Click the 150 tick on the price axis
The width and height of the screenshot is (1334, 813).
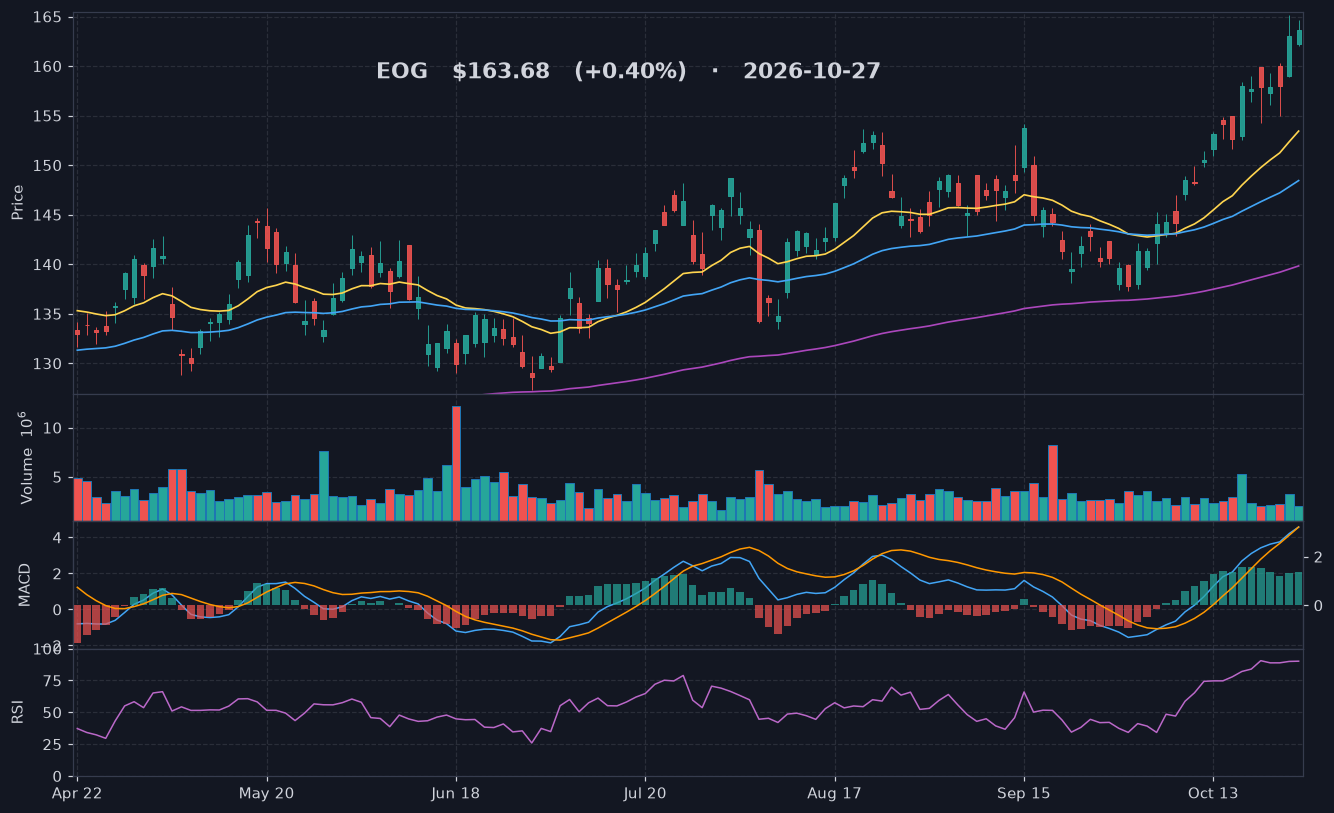48,166
